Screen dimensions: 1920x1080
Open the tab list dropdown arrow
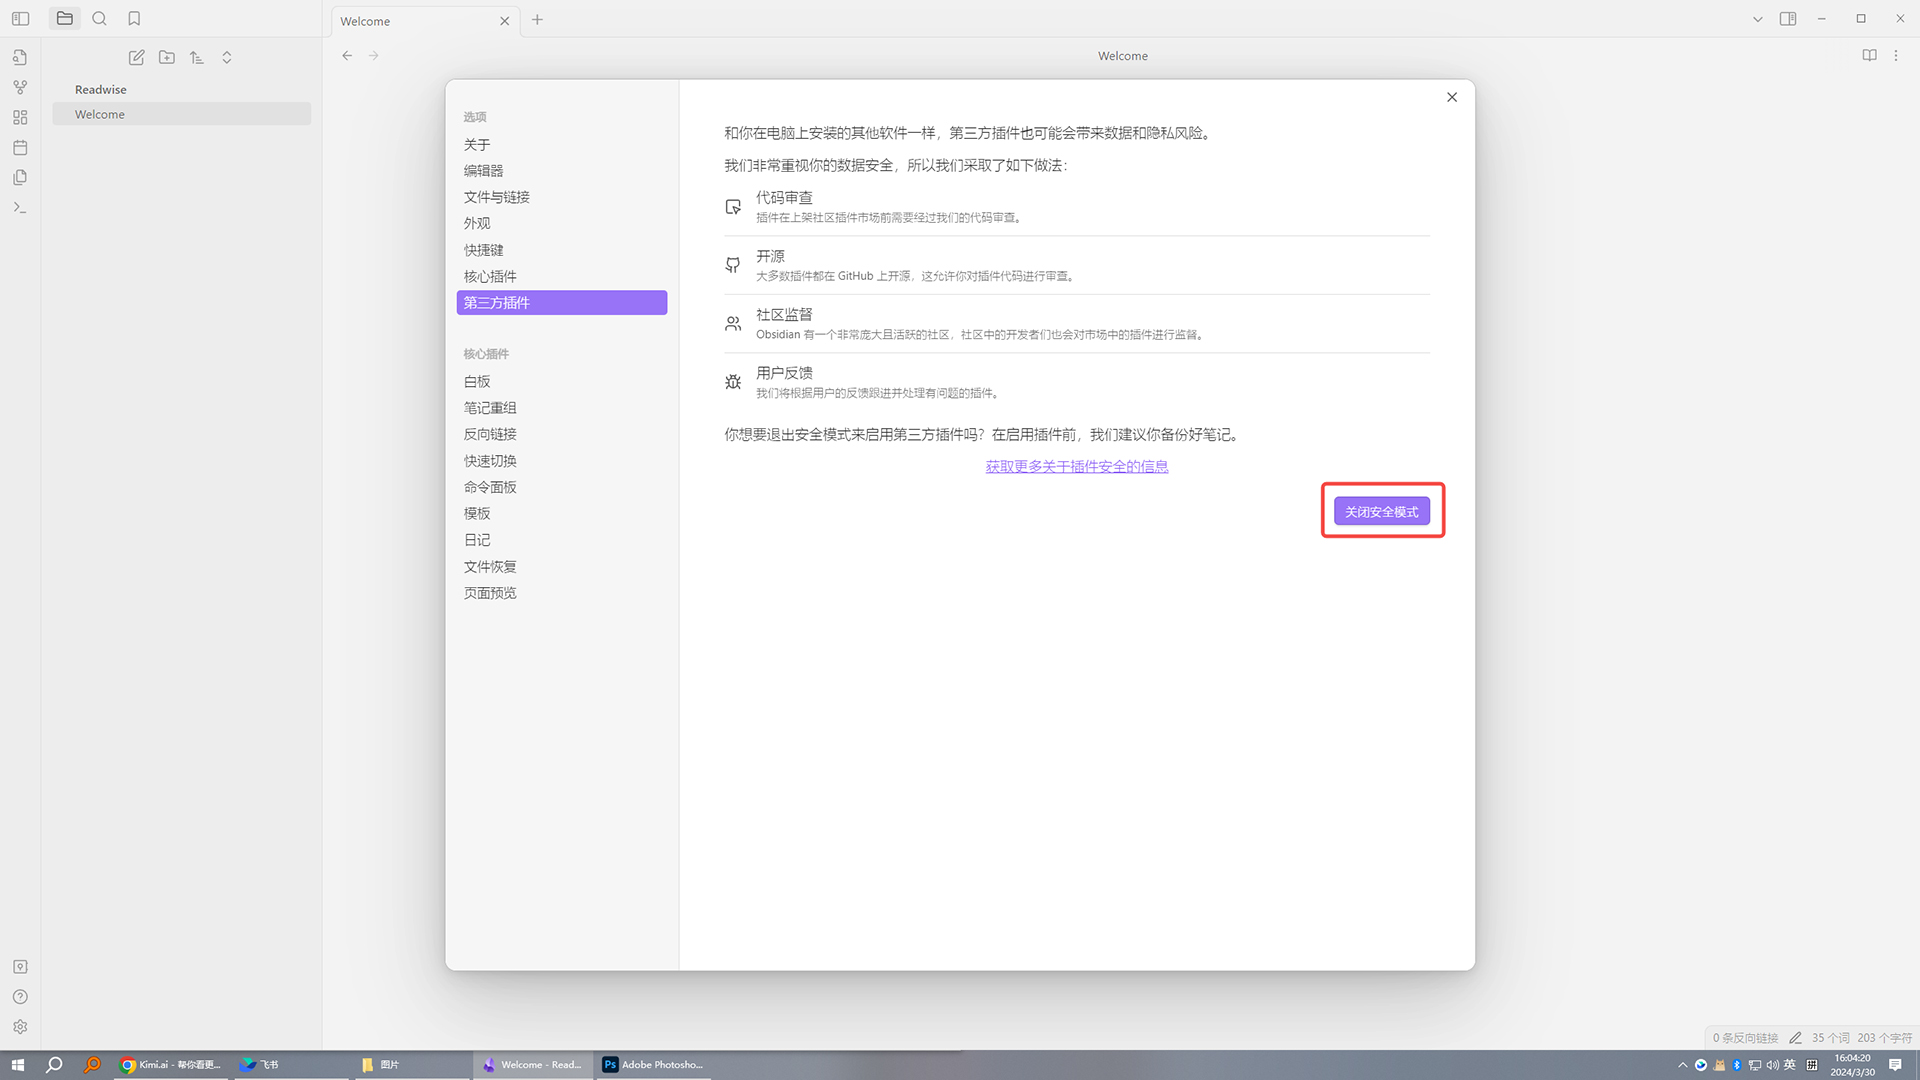pos(1757,19)
